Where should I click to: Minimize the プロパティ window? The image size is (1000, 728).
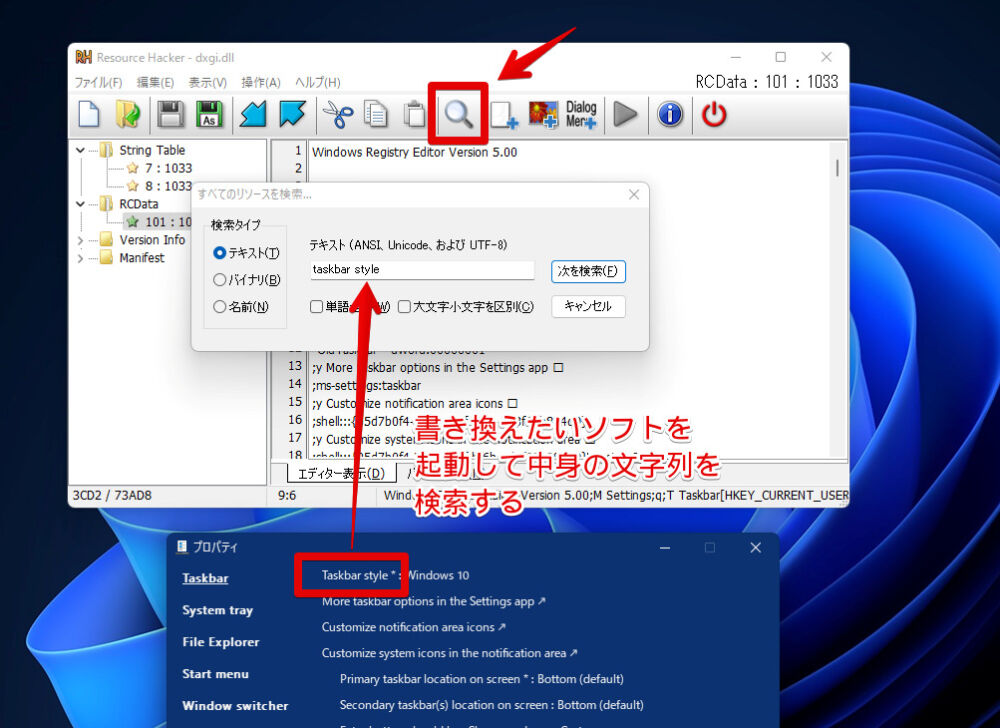(665, 548)
